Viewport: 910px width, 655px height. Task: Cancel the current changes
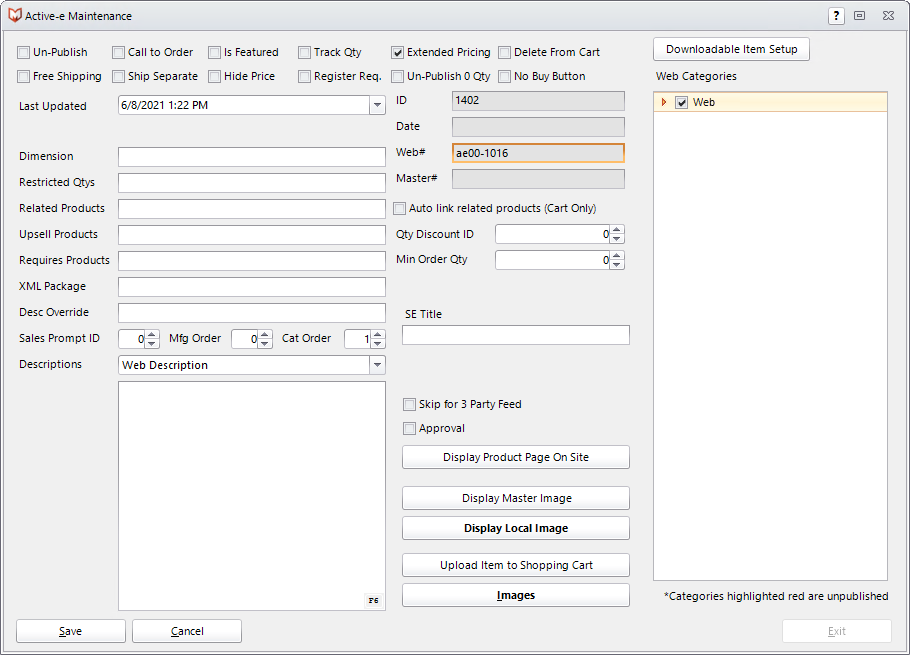click(187, 631)
